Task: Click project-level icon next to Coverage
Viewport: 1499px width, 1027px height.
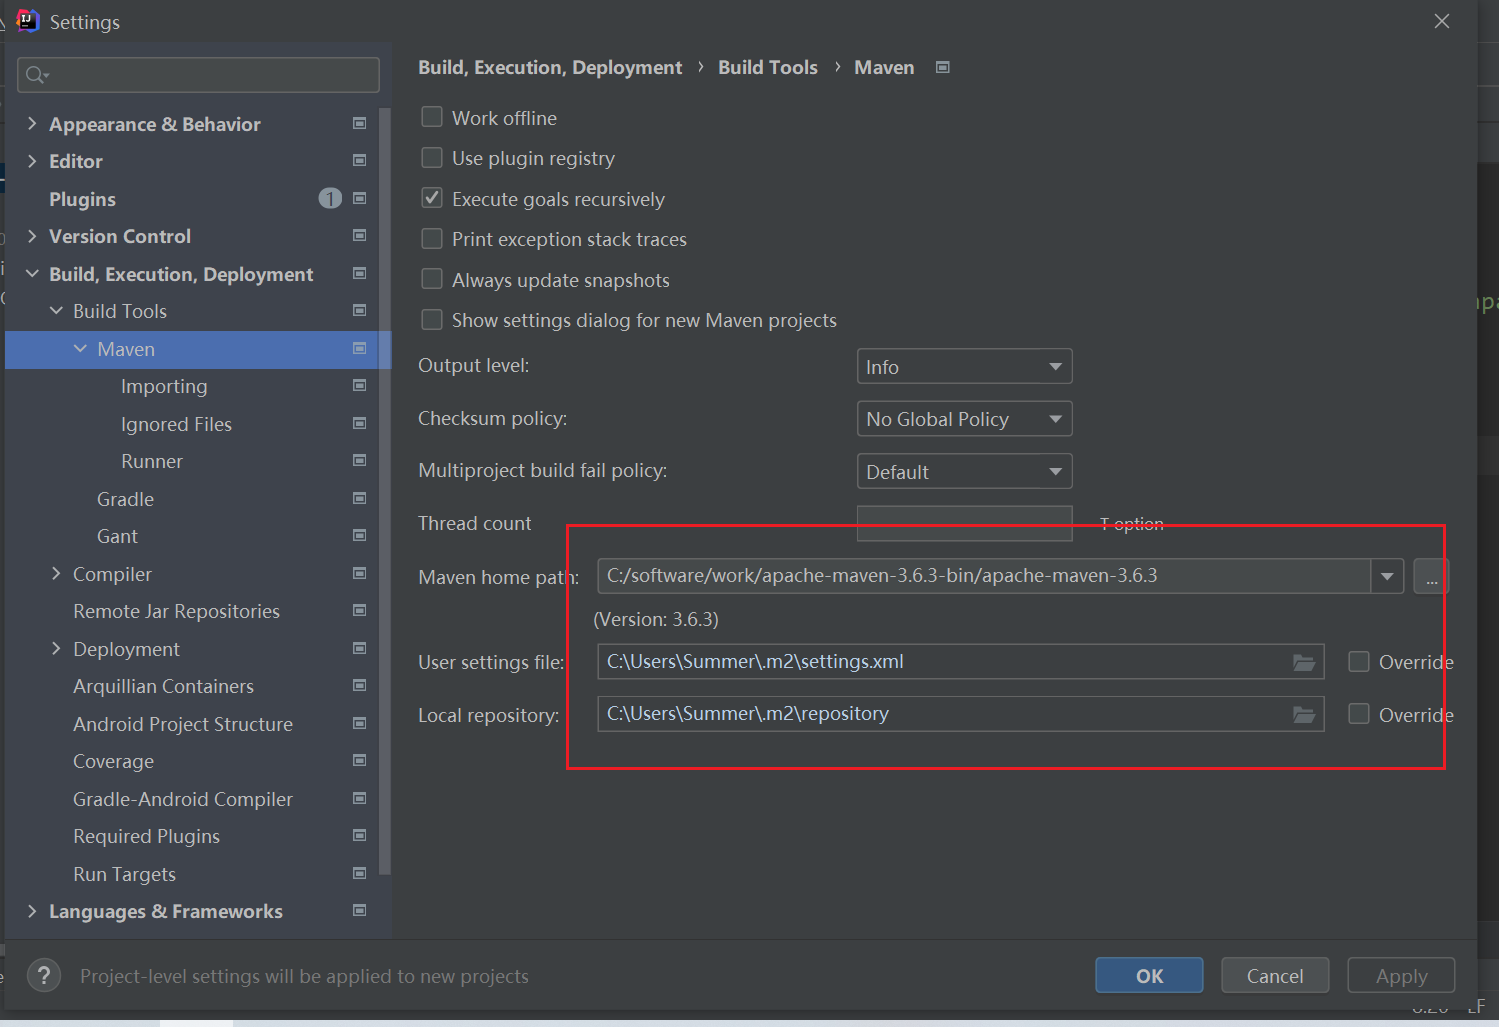Action: (x=359, y=760)
